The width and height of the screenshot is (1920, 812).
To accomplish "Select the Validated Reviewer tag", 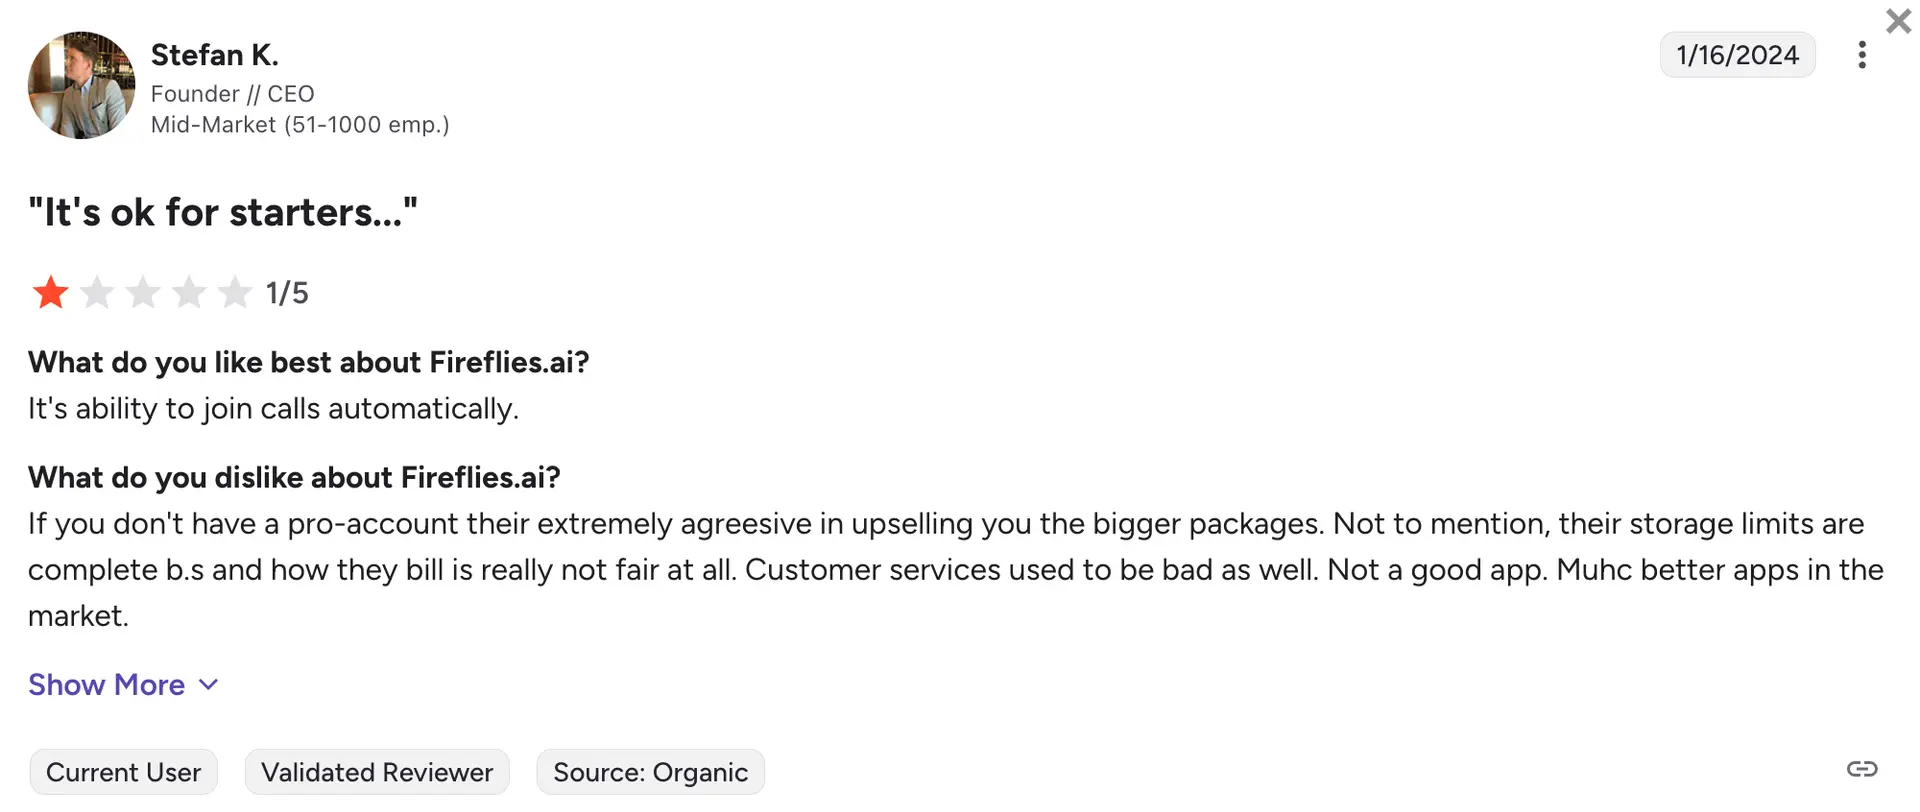I will click(x=377, y=772).
